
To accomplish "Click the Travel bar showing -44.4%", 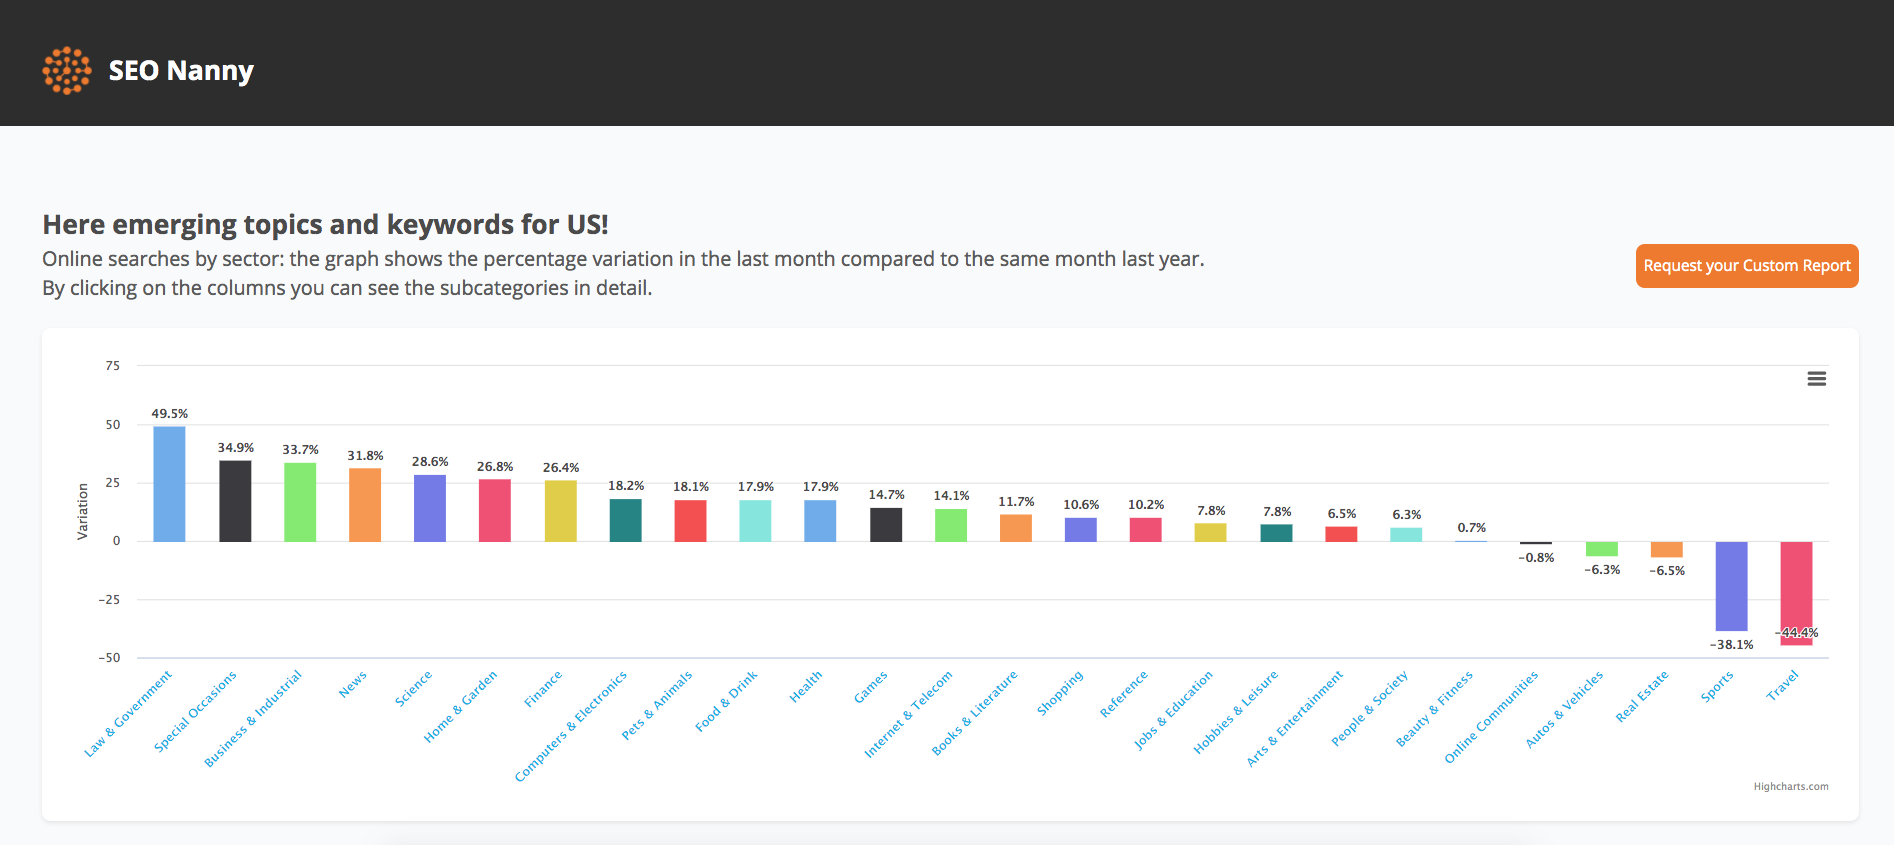I will pos(1797,593).
